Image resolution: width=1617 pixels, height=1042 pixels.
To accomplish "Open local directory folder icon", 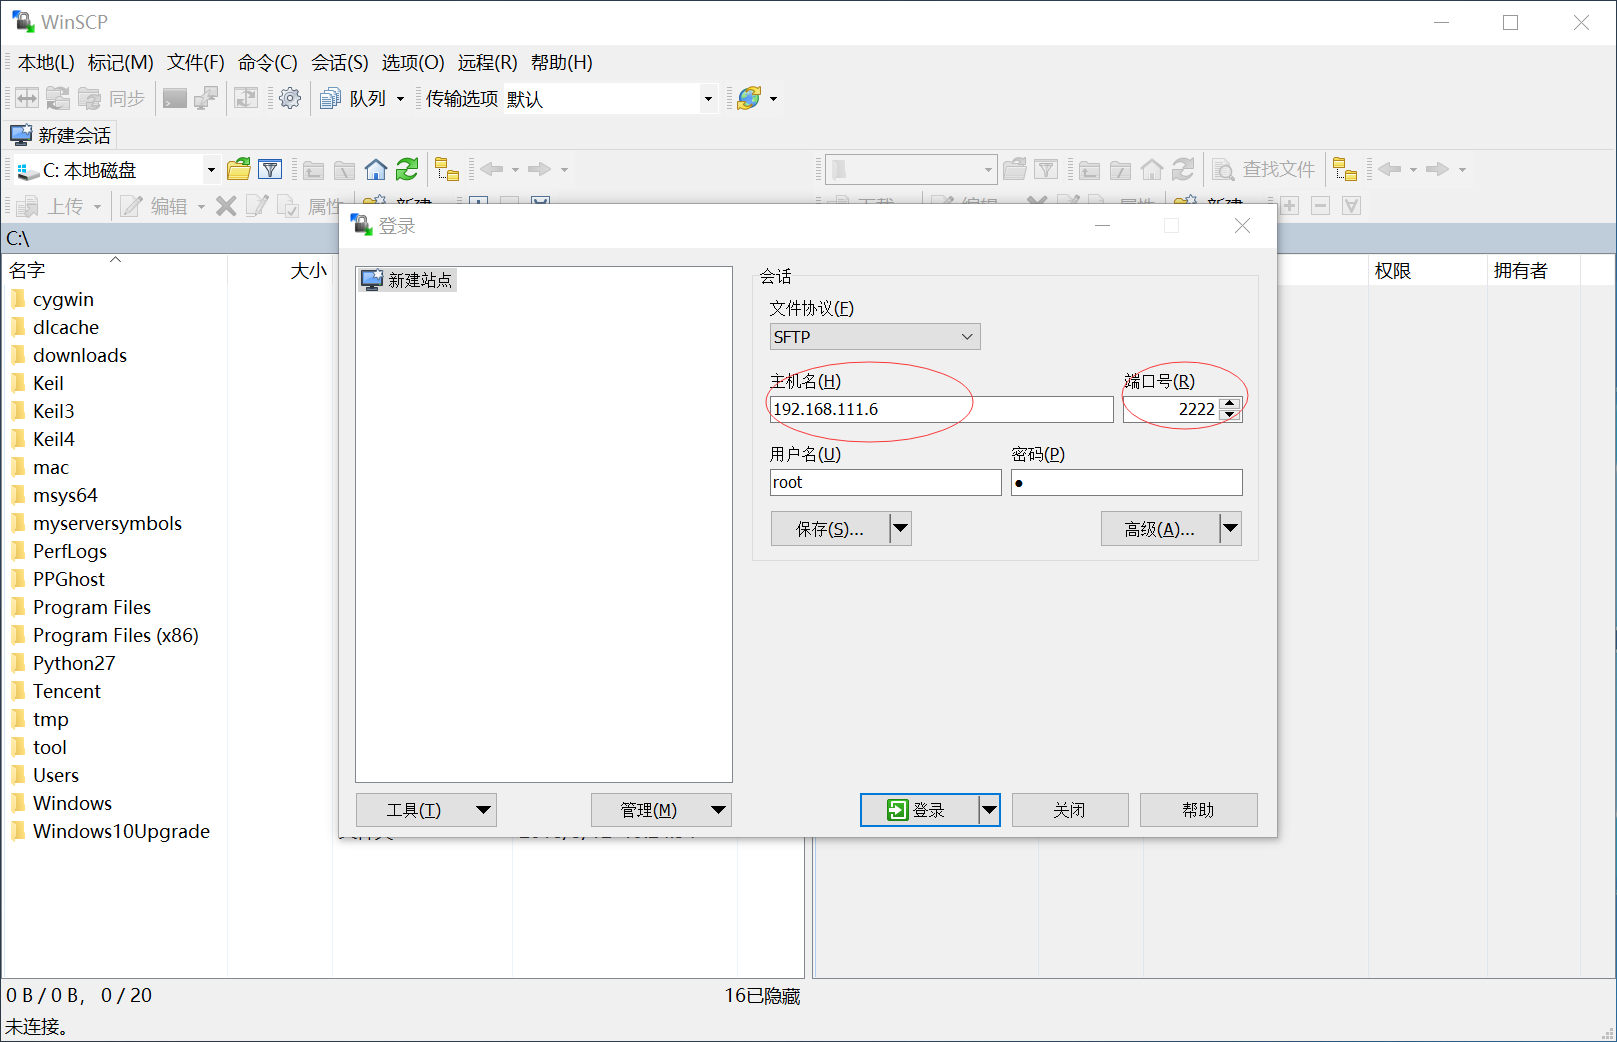I will (x=239, y=169).
